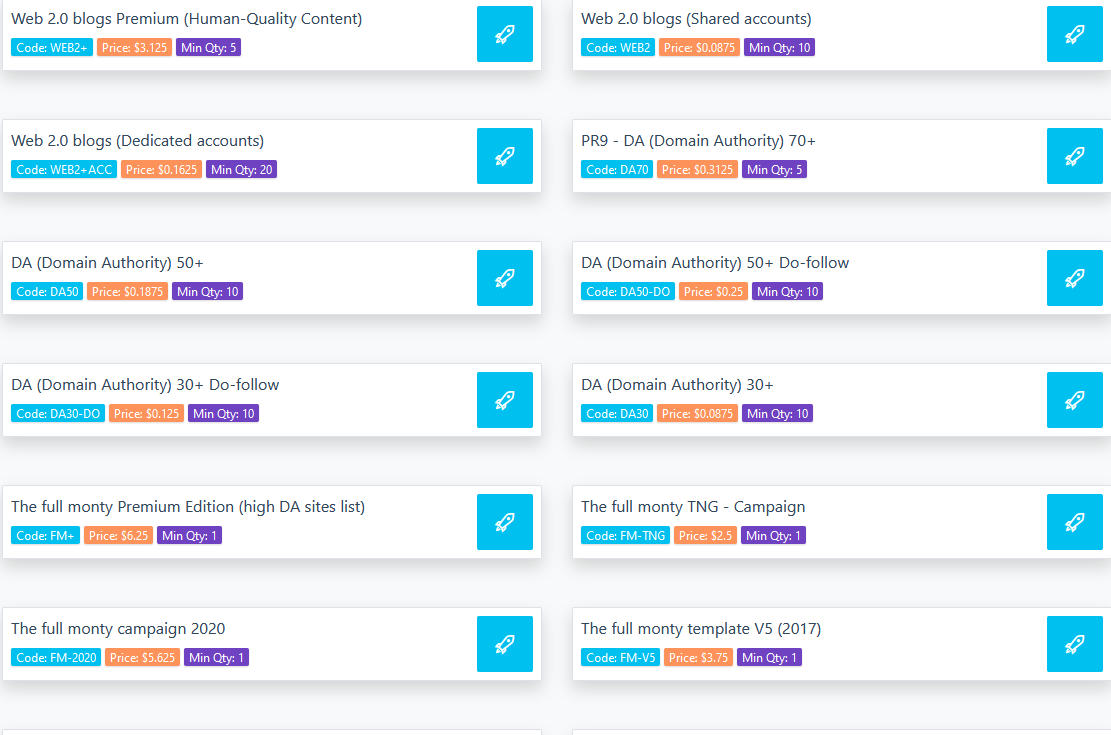Click the rocket beside code DA30
This screenshot has height=735, width=1111.
coord(1074,400)
